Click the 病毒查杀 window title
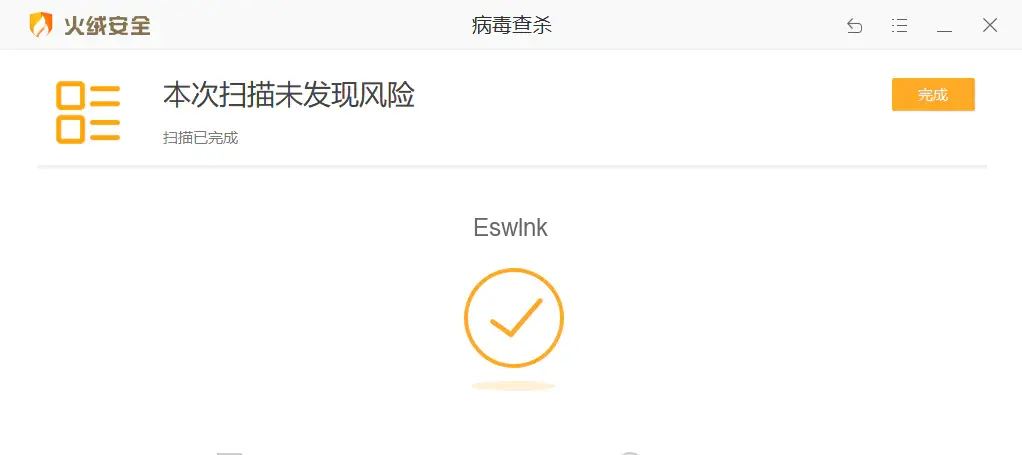Screen dimensions: 1022x455 [x=512, y=25]
